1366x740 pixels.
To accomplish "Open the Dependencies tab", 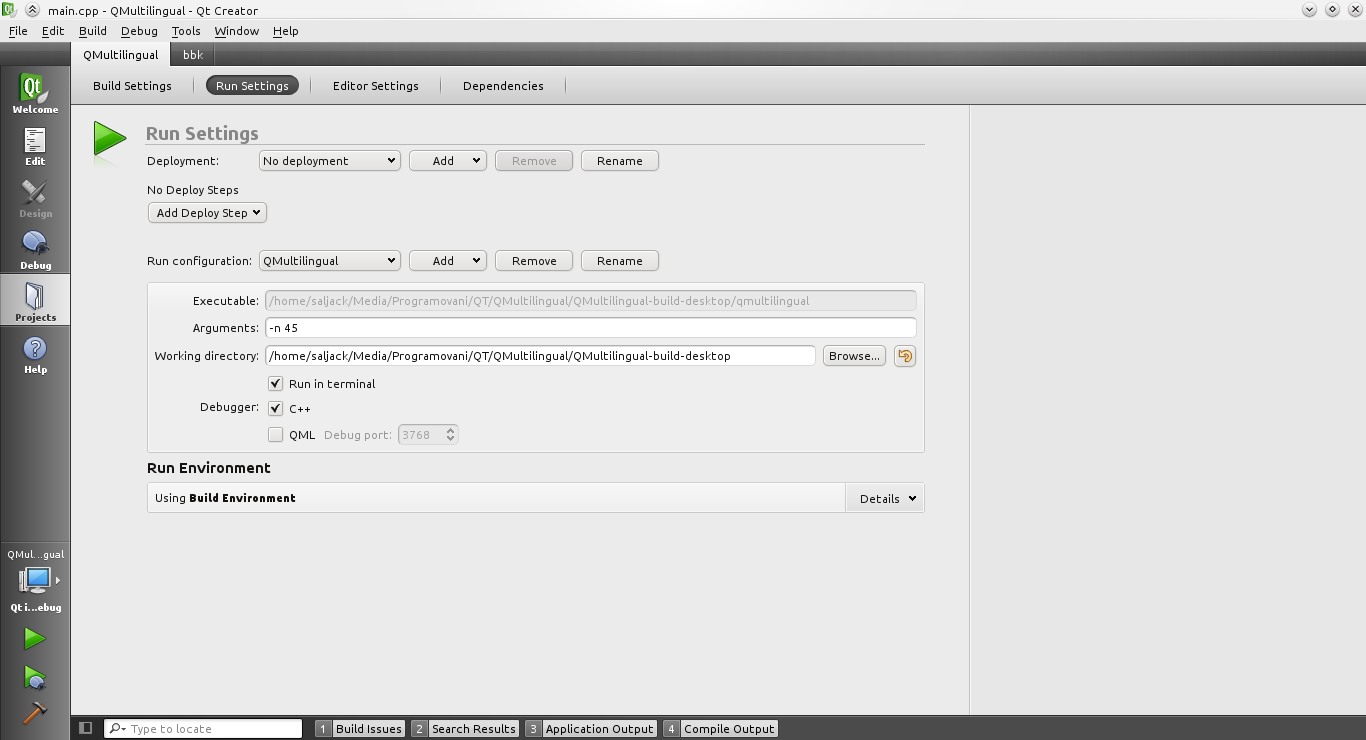I will [x=503, y=86].
